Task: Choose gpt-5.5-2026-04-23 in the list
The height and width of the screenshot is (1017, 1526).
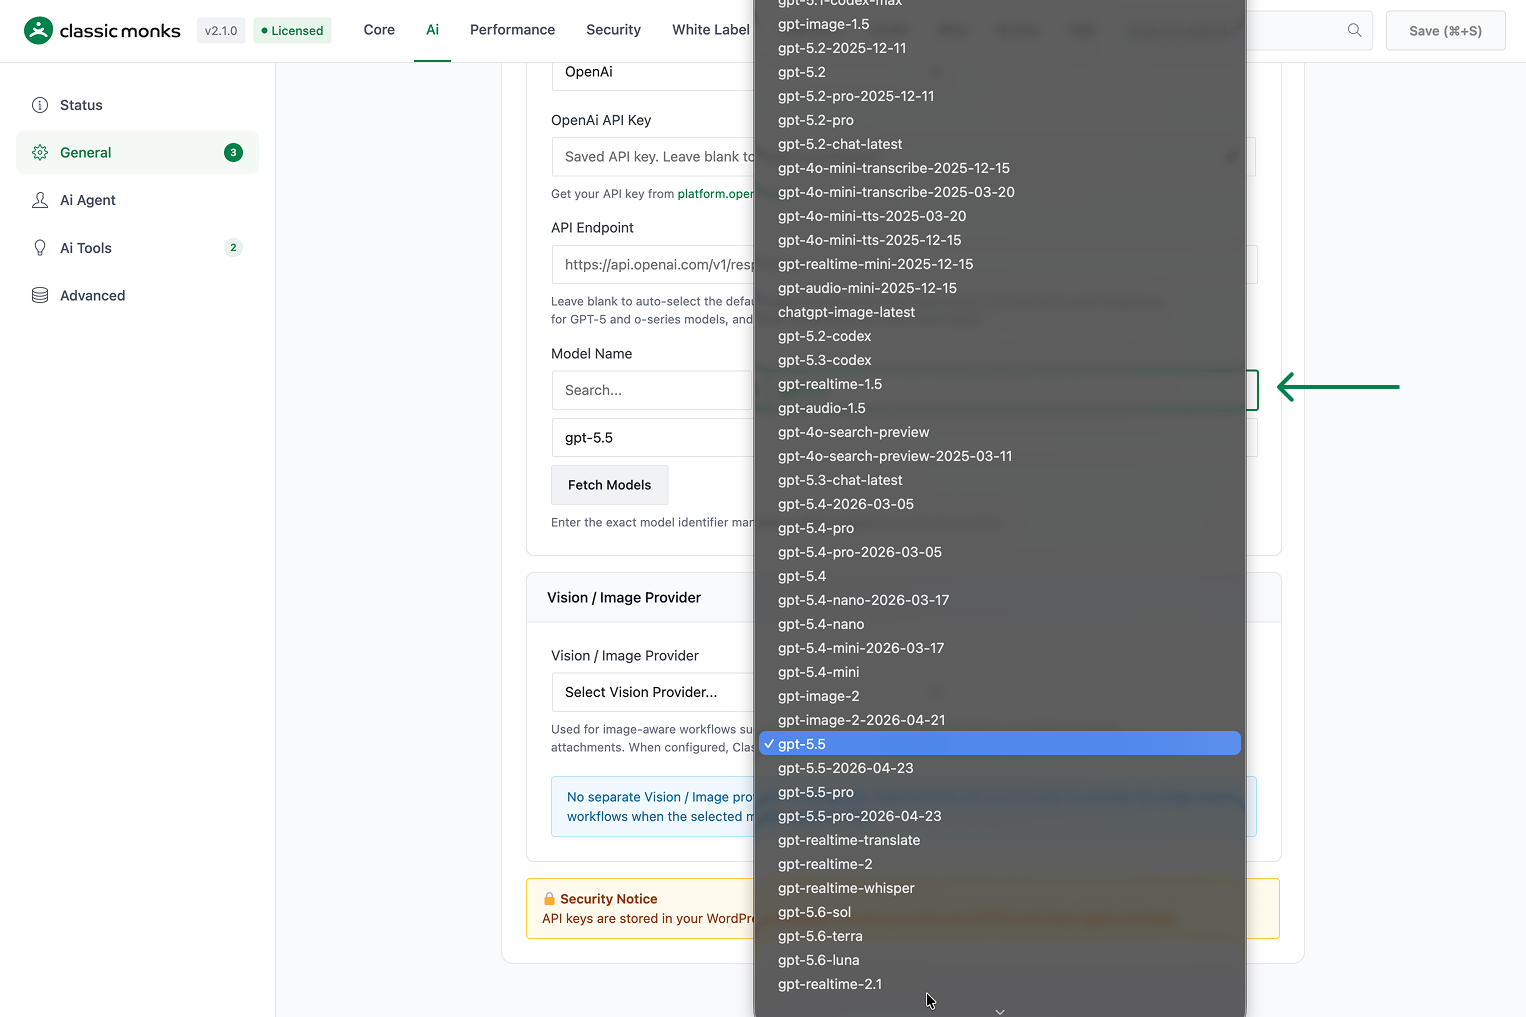Action: pos(1000,768)
